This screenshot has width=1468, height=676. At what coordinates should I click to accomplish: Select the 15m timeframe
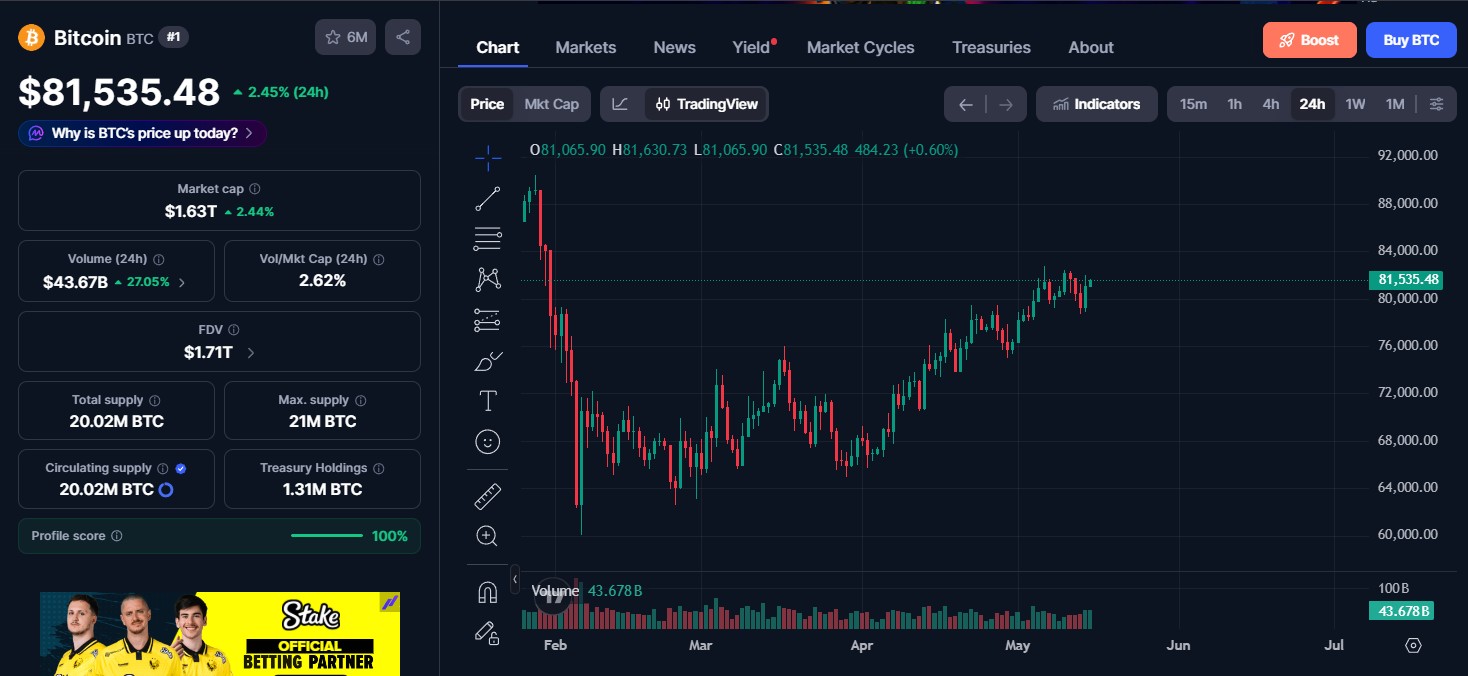pyautogui.click(x=1193, y=104)
